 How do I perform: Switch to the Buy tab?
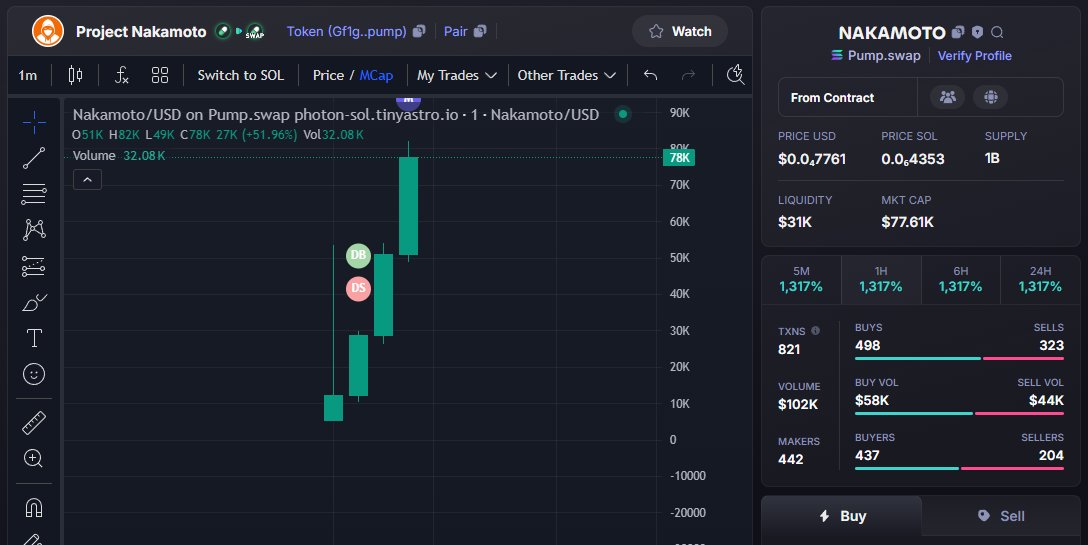click(x=842, y=516)
